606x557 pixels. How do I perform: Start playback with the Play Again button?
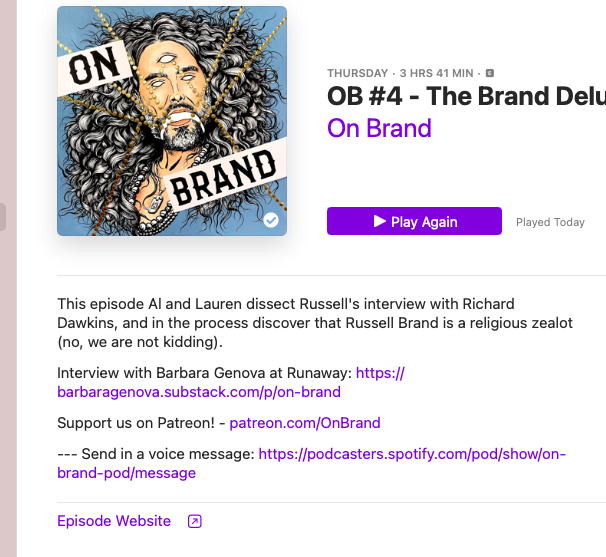(x=414, y=221)
